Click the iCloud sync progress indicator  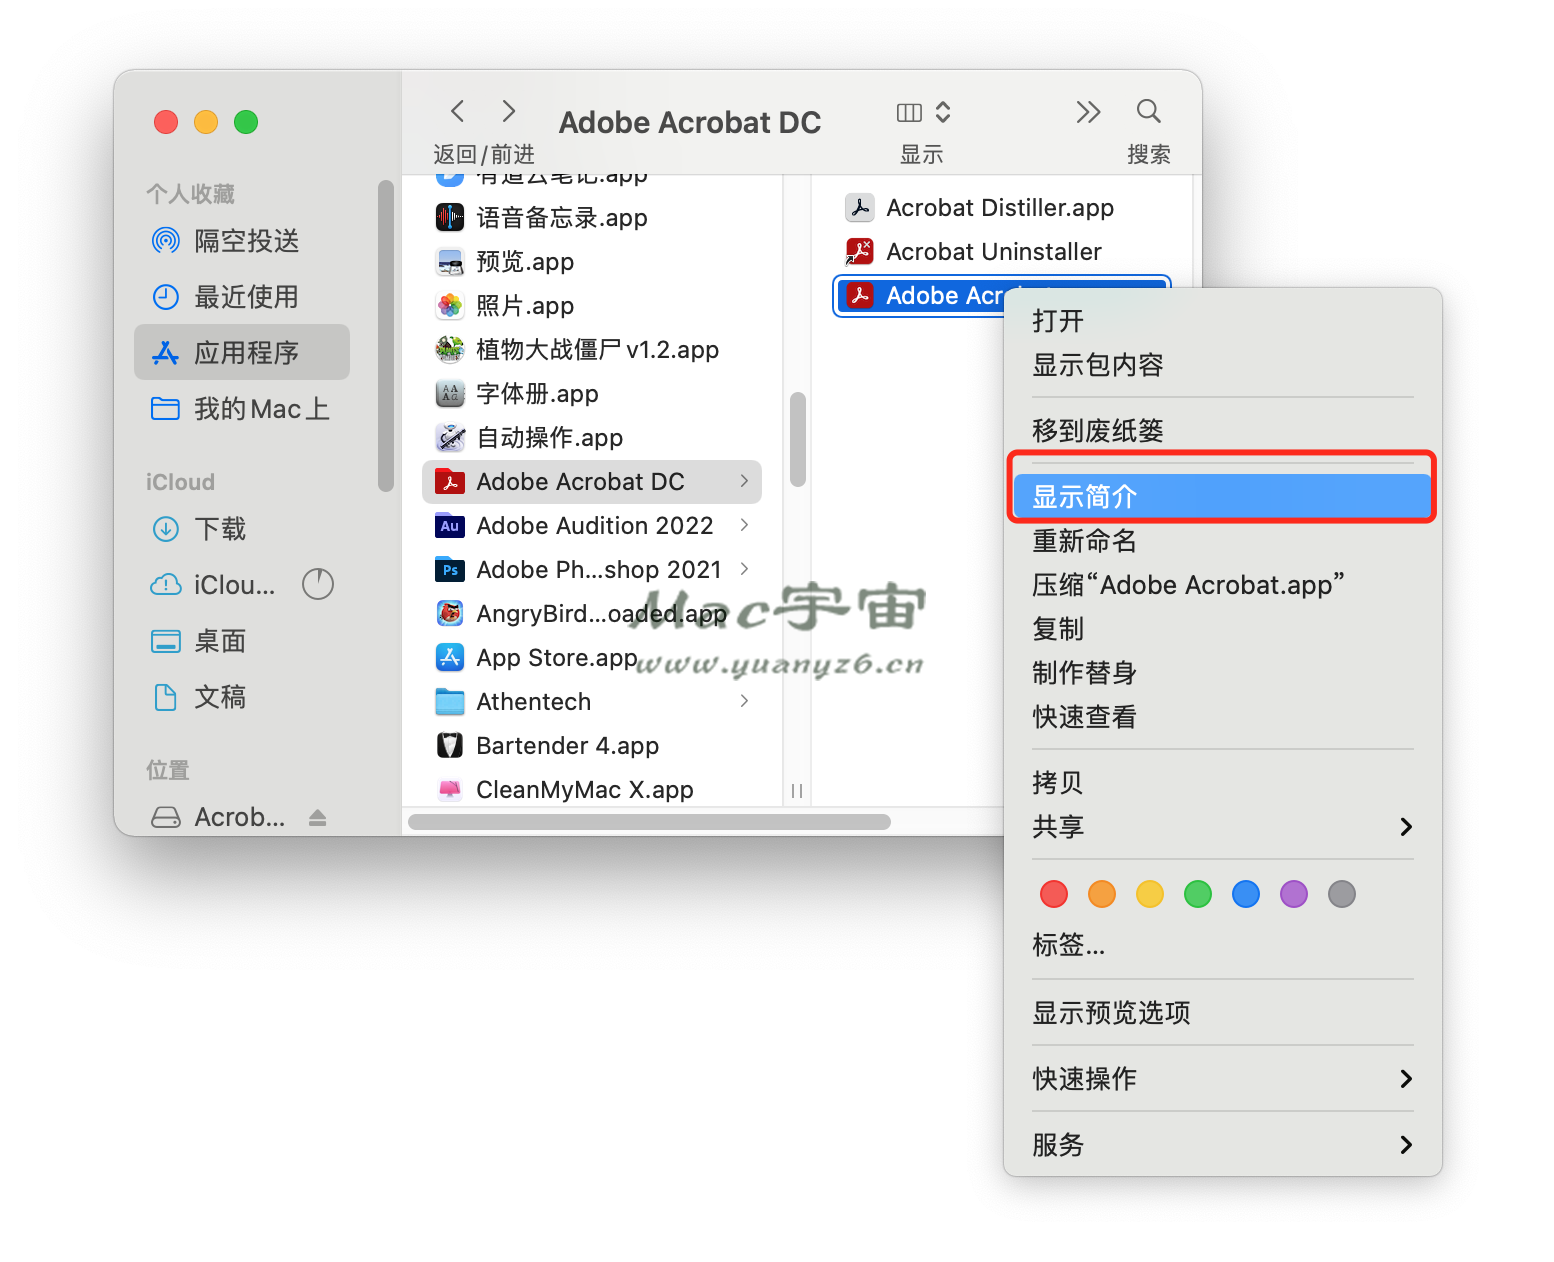(x=318, y=584)
